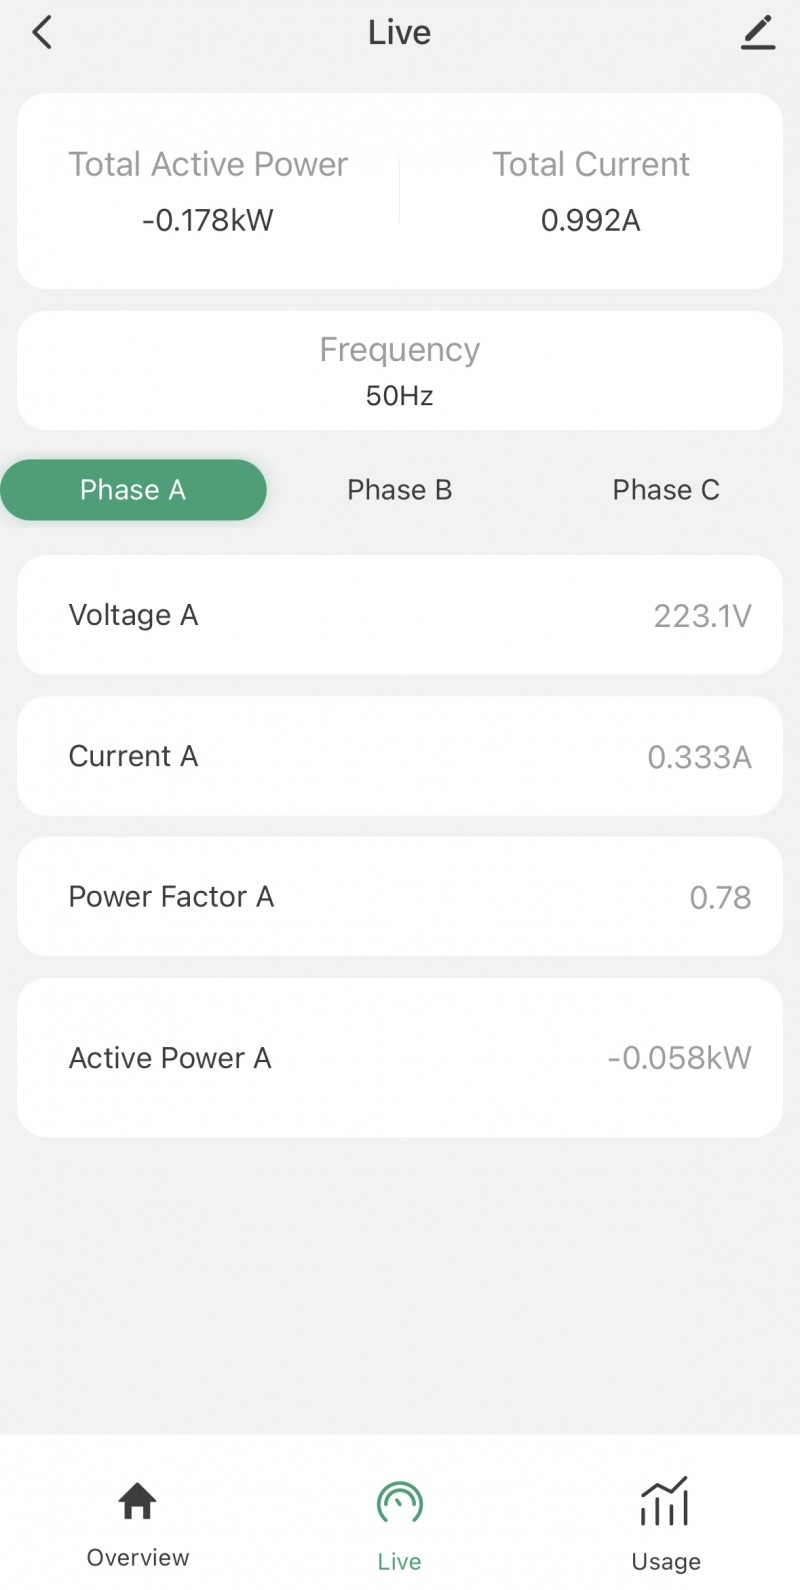This screenshot has width=800, height=1590.
Task: Tap the Current A row
Action: coord(400,756)
